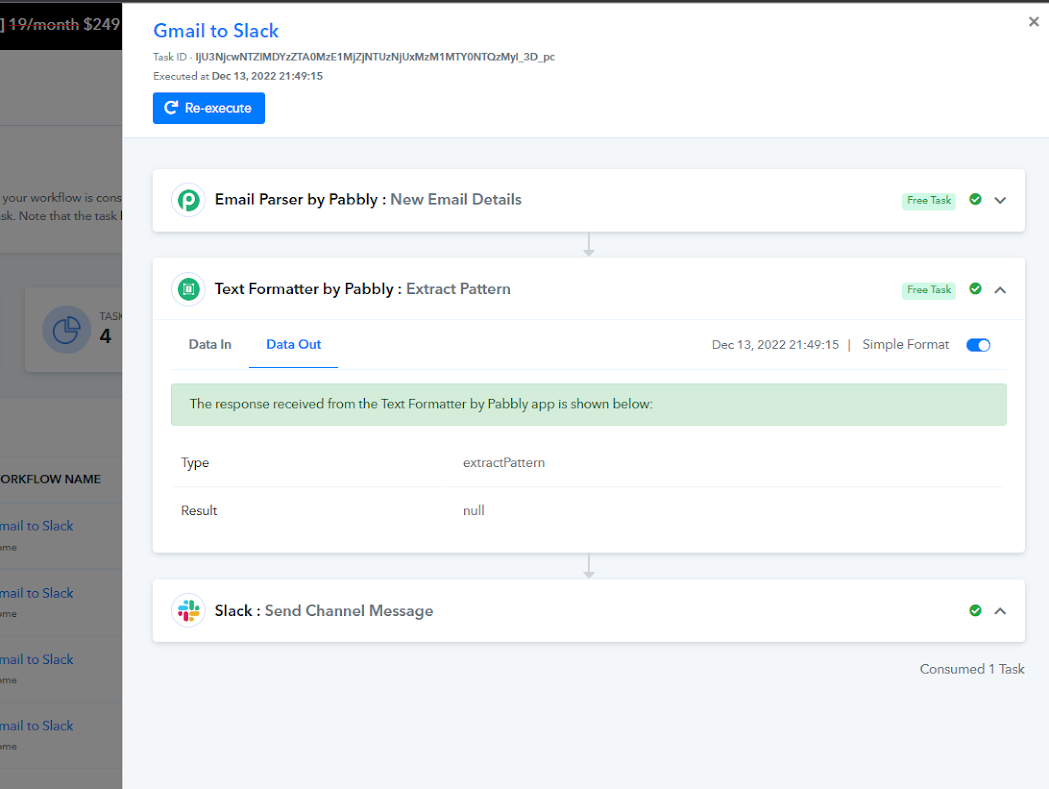Click Free Task badge on Text Formatter step
This screenshot has width=1049, height=789.
pos(929,290)
